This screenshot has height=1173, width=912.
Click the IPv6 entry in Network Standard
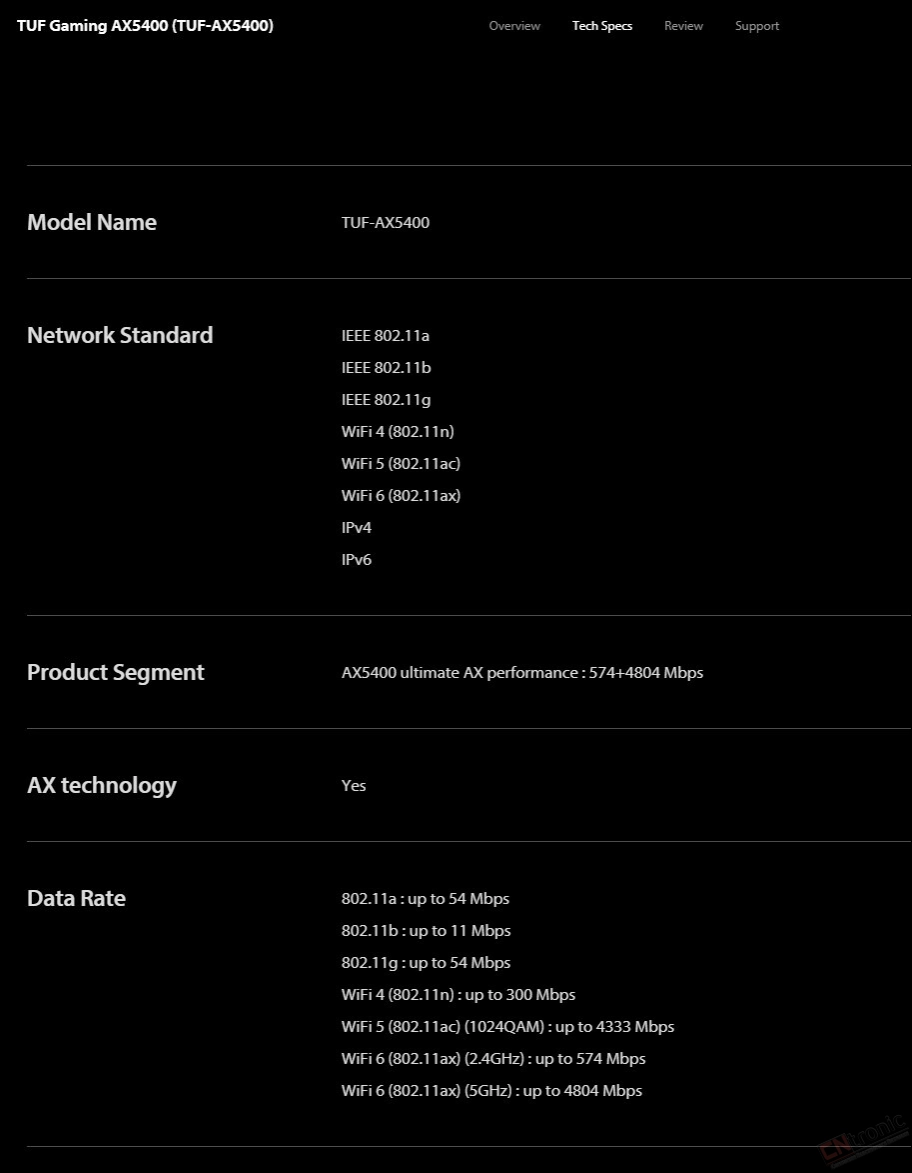coord(356,560)
